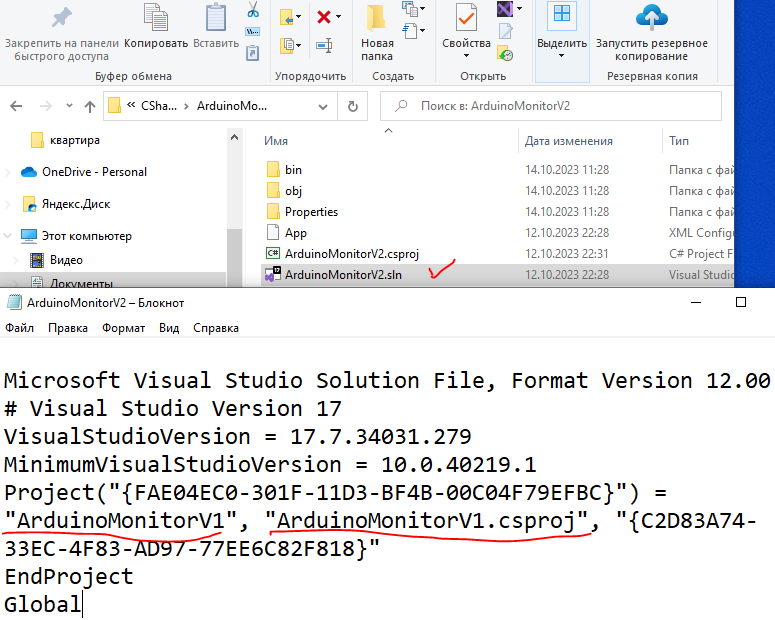
Task: Click the Вставить (Paste) ribbon button
Action: [x=216, y=27]
